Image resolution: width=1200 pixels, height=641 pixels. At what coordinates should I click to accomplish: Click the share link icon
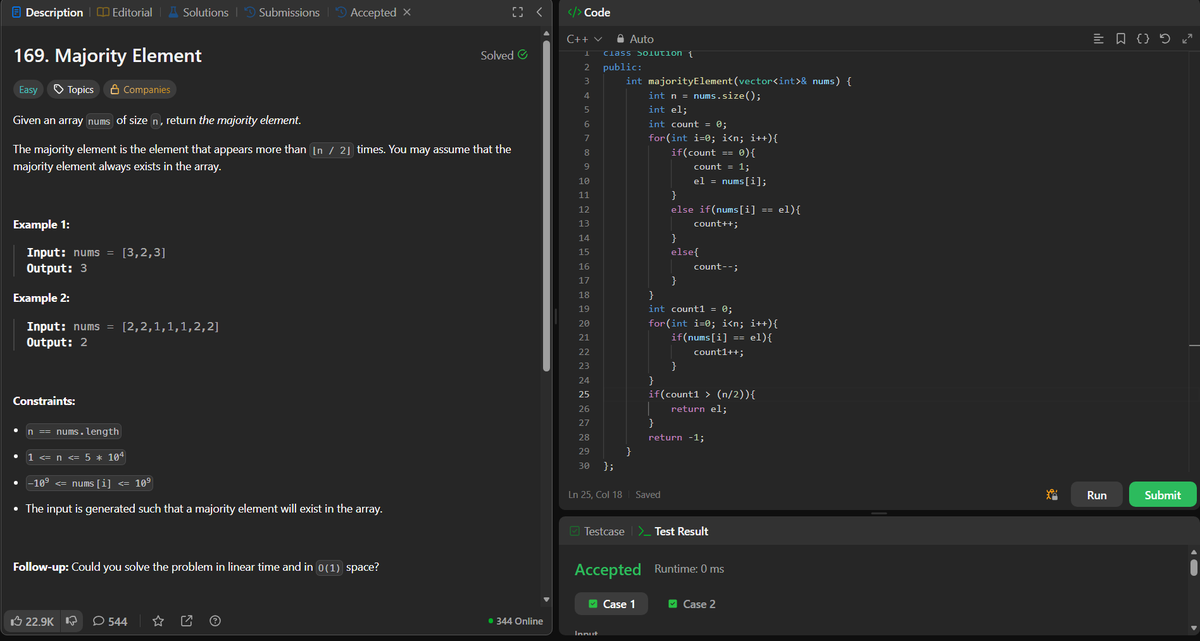[187, 621]
